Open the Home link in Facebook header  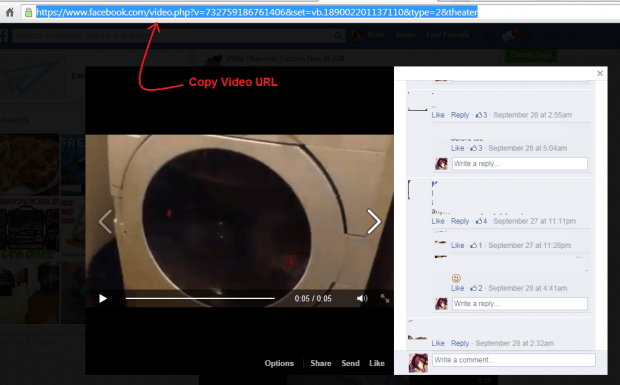pos(405,35)
